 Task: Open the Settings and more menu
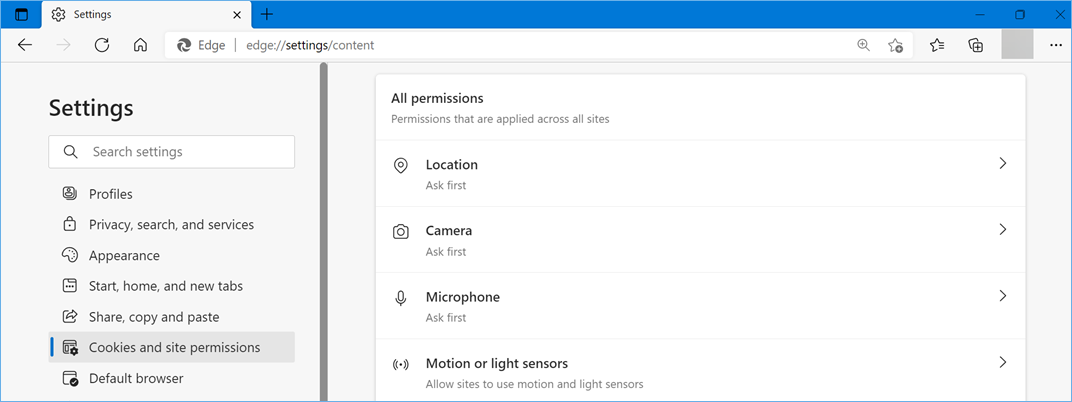click(1056, 45)
